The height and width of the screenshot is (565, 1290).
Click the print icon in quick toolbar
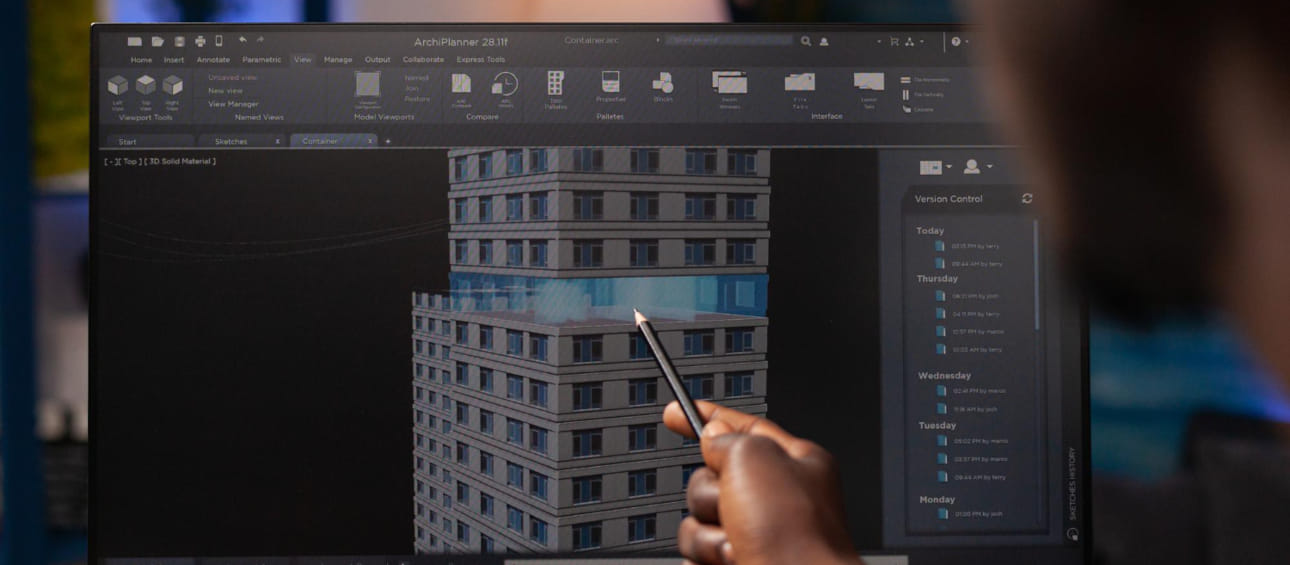200,41
